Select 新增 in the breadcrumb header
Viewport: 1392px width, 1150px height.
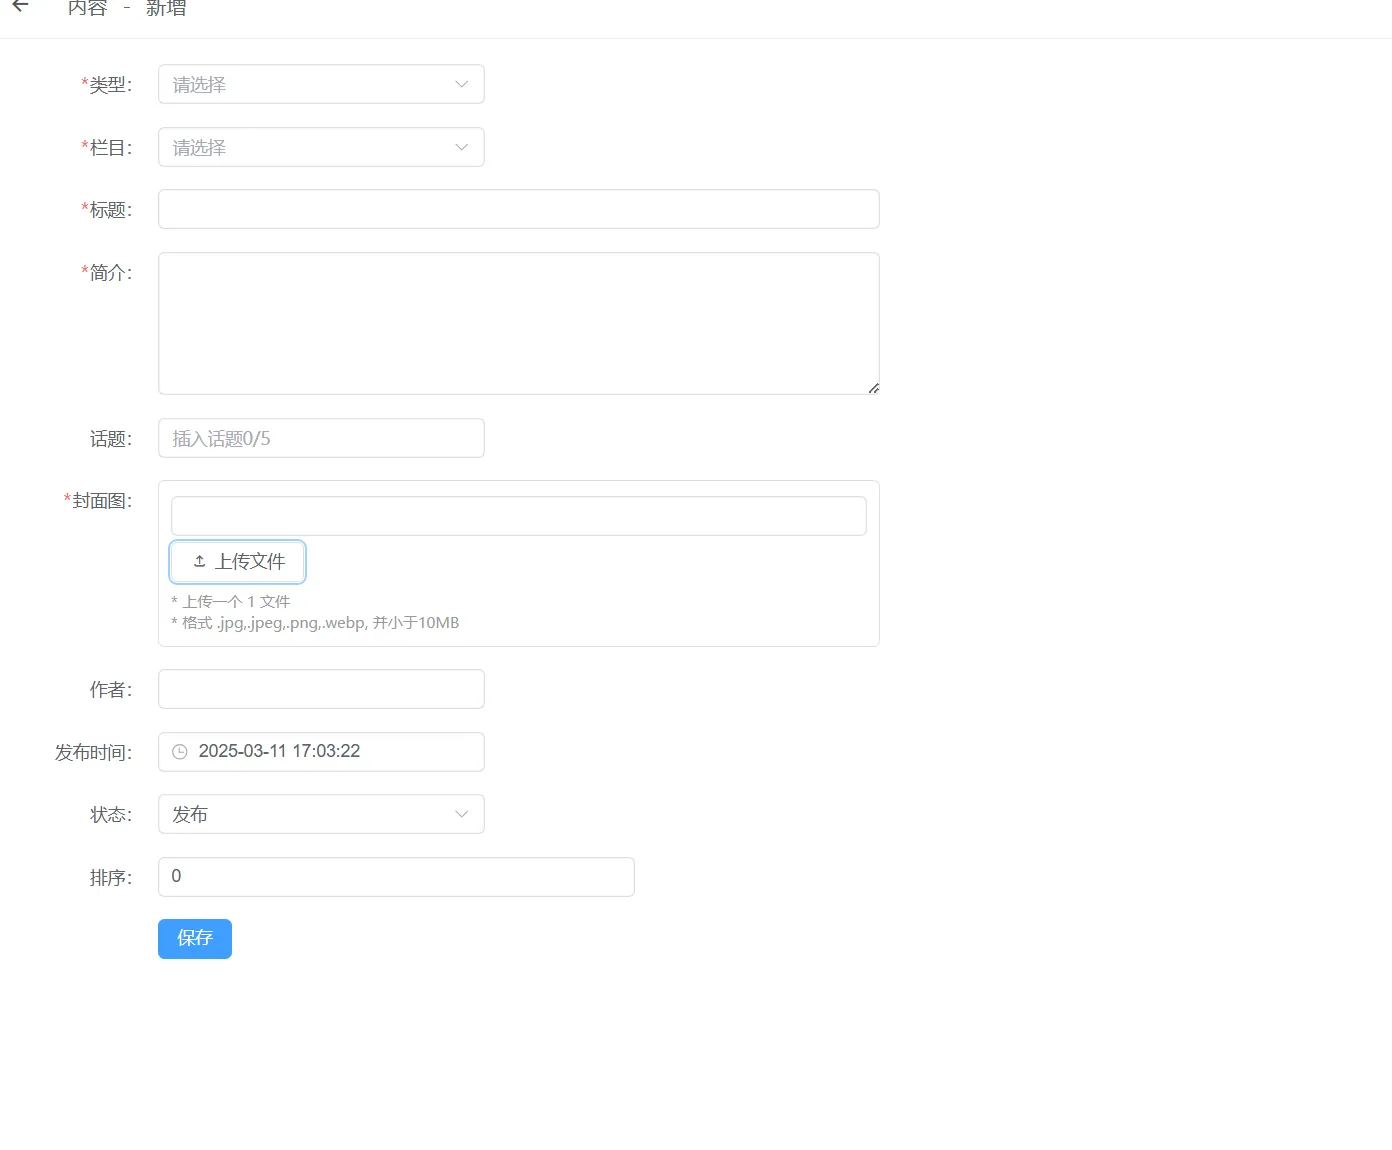166,8
